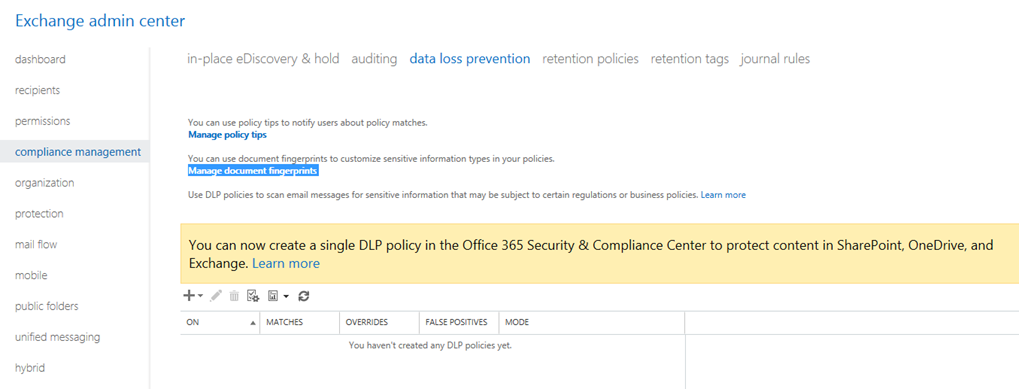Open the dropdown arrow next to the plus icon

pyautogui.click(x=200, y=295)
